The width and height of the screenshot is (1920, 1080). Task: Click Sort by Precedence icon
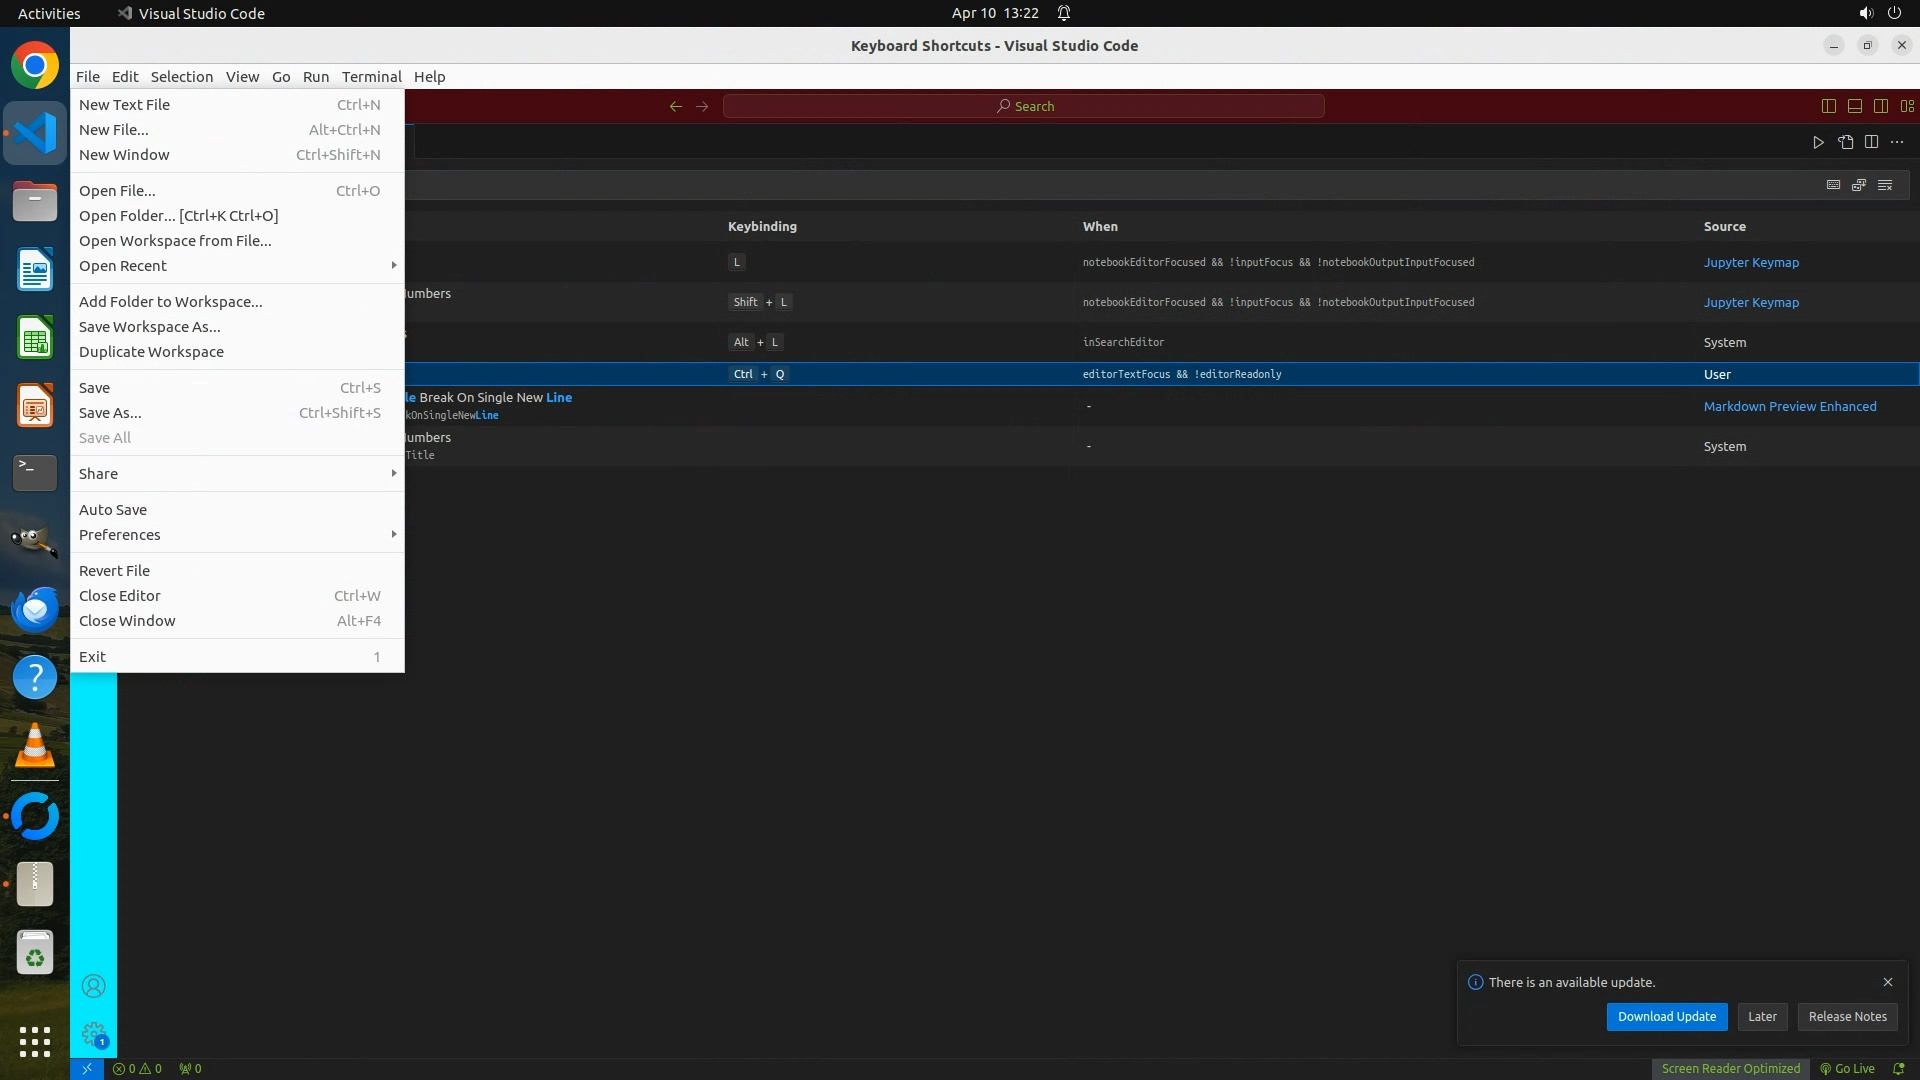[1859, 185]
